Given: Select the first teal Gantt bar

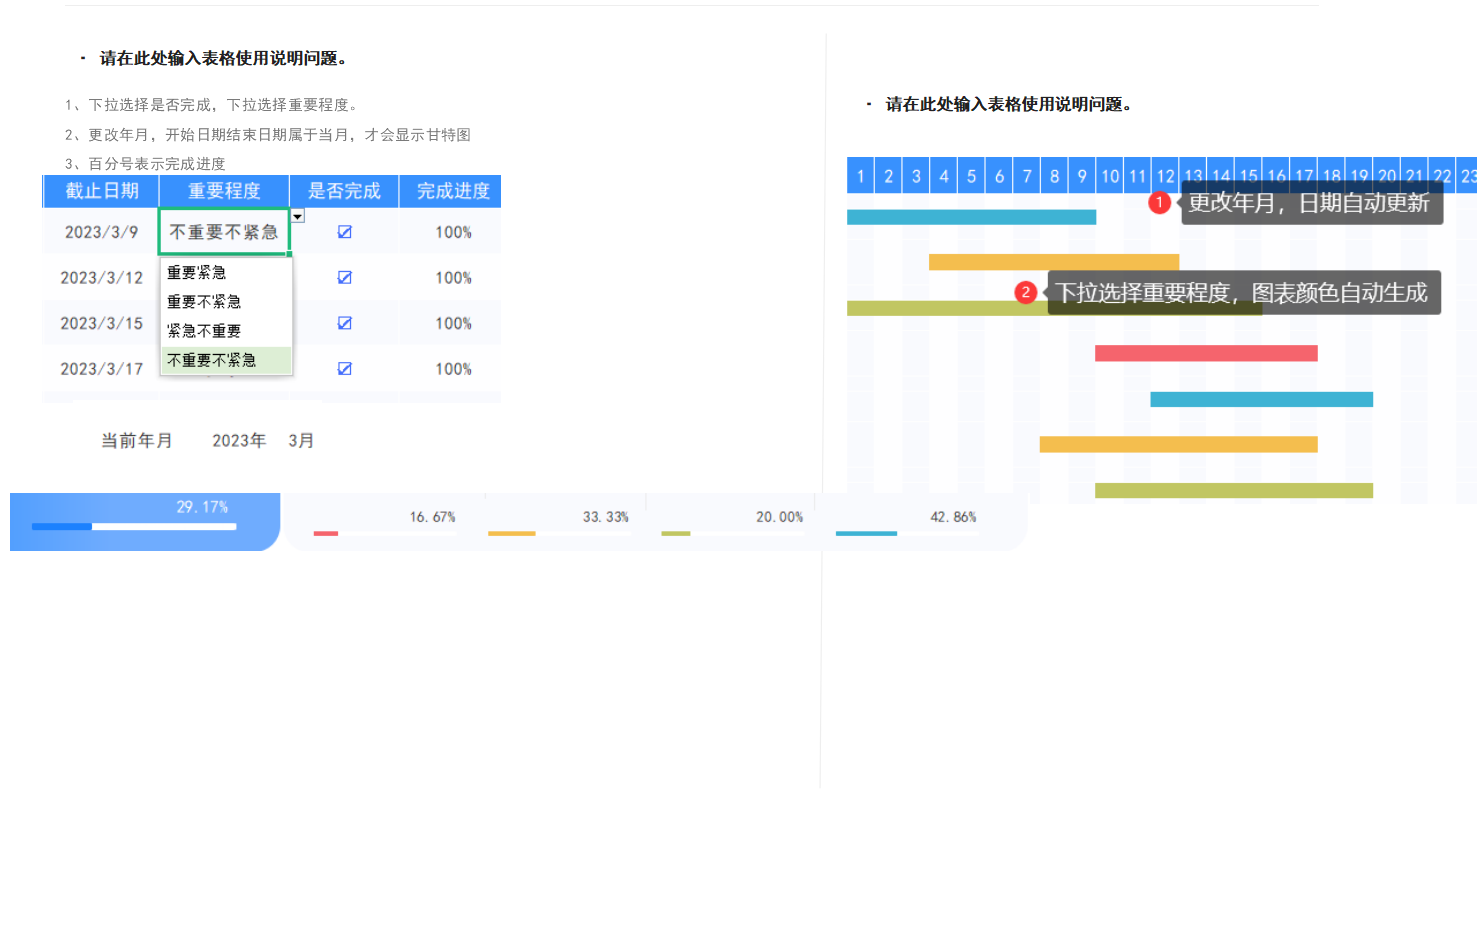Looking at the screenshot, I should click(971, 217).
